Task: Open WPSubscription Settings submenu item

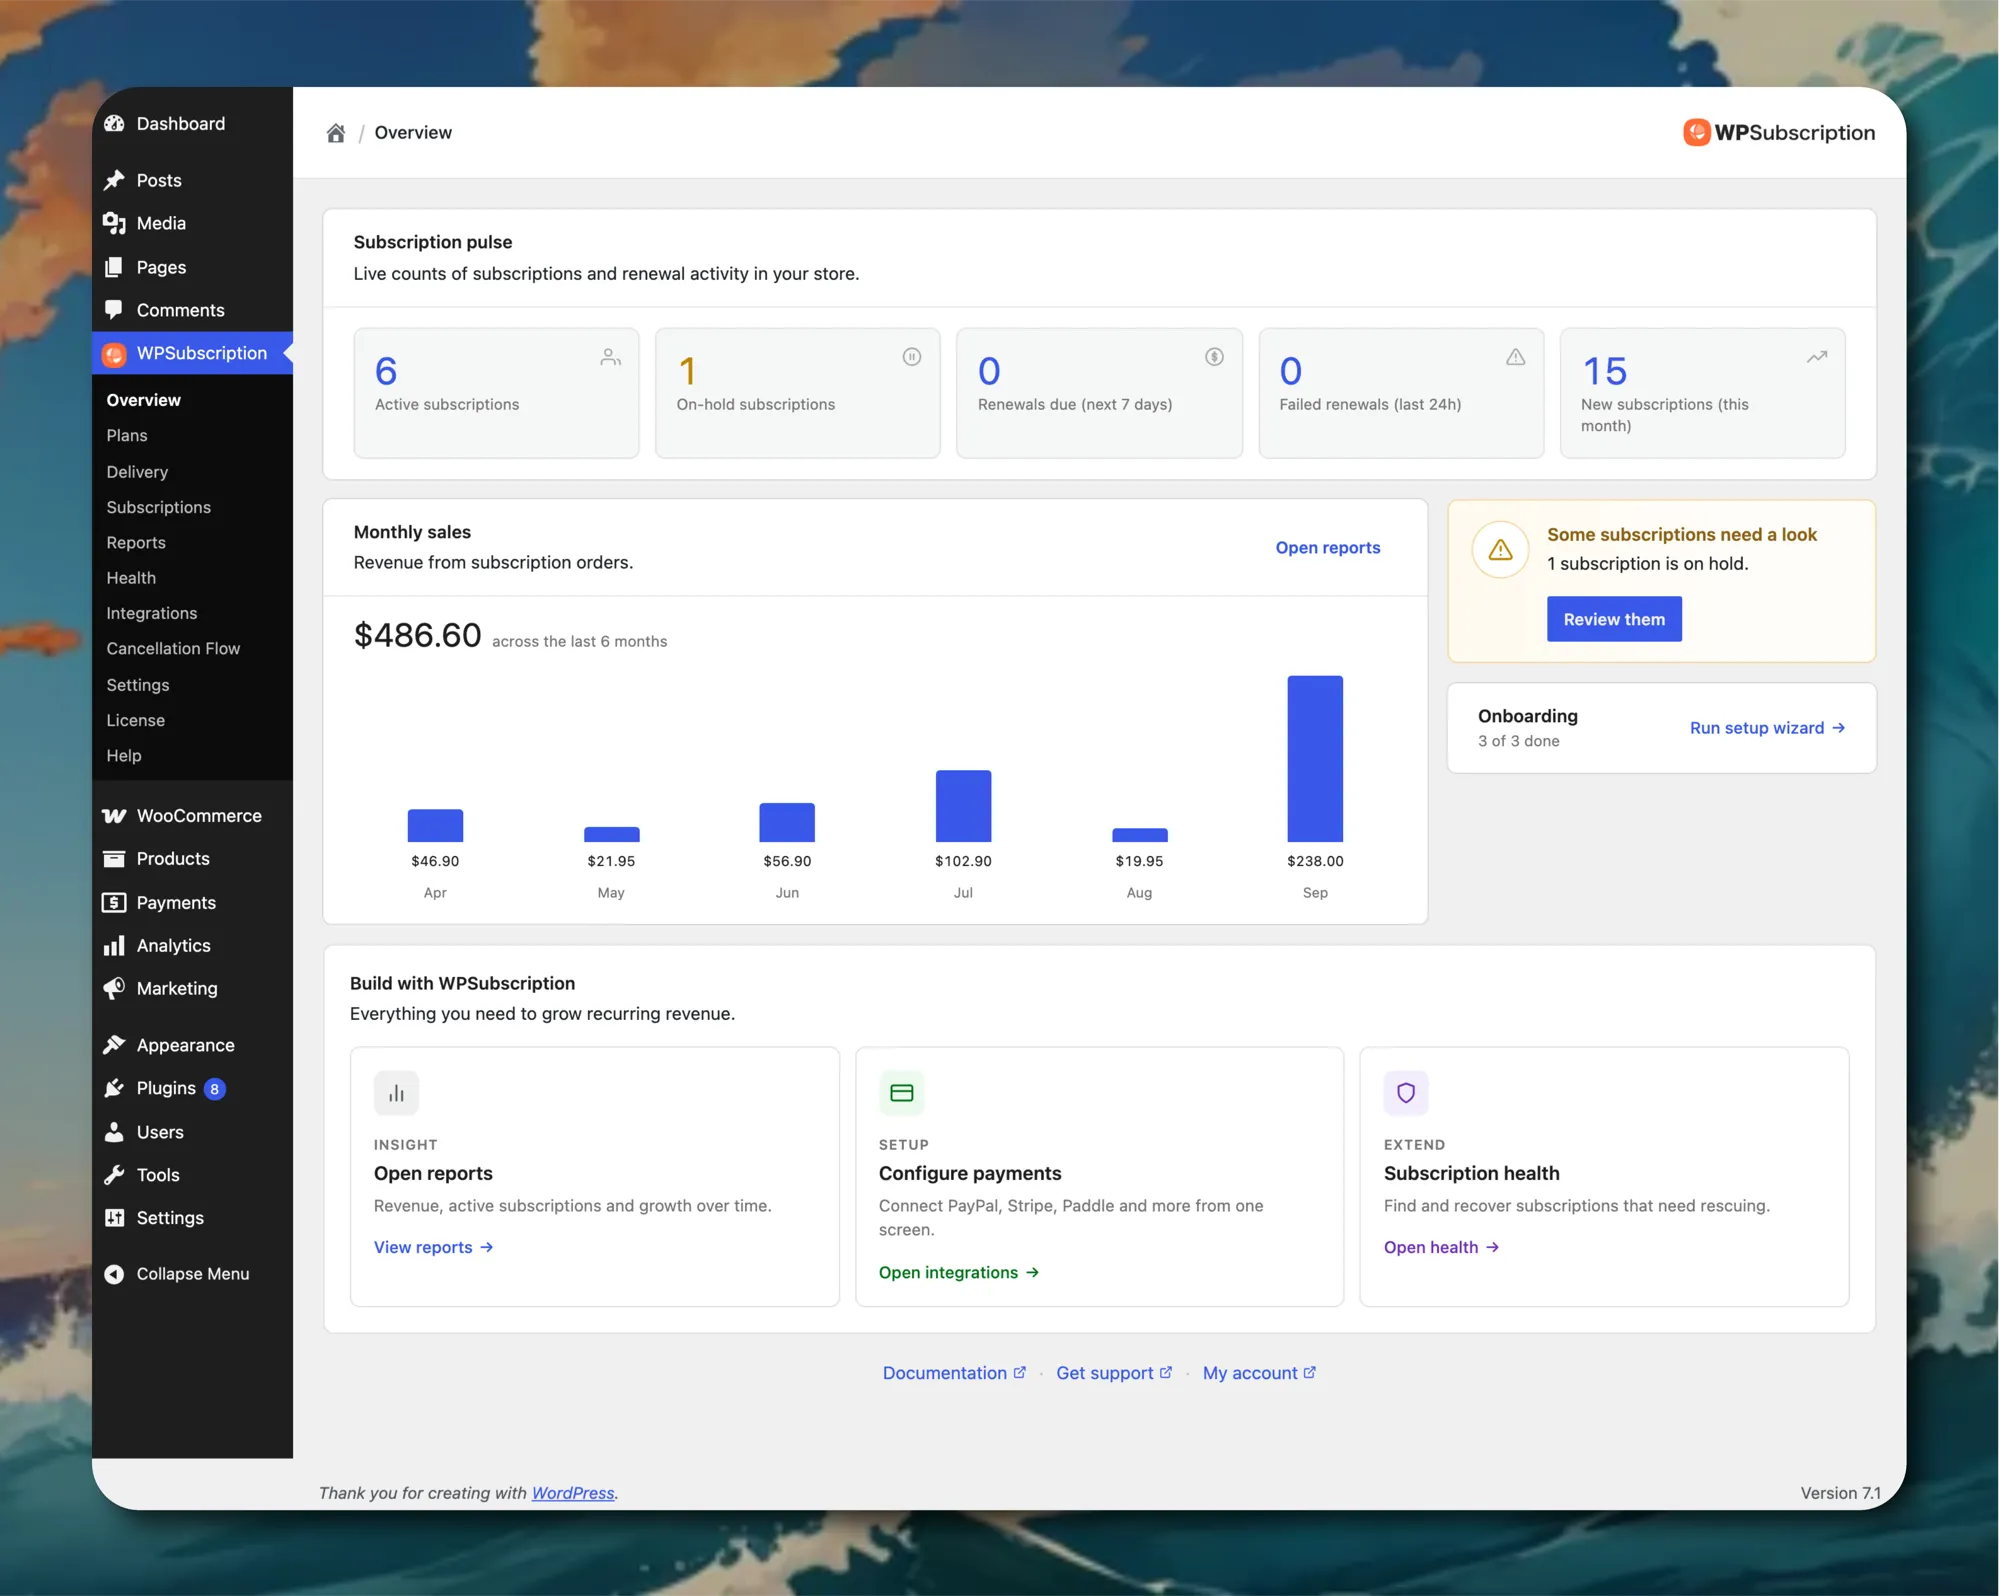Action: click(x=138, y=685)
